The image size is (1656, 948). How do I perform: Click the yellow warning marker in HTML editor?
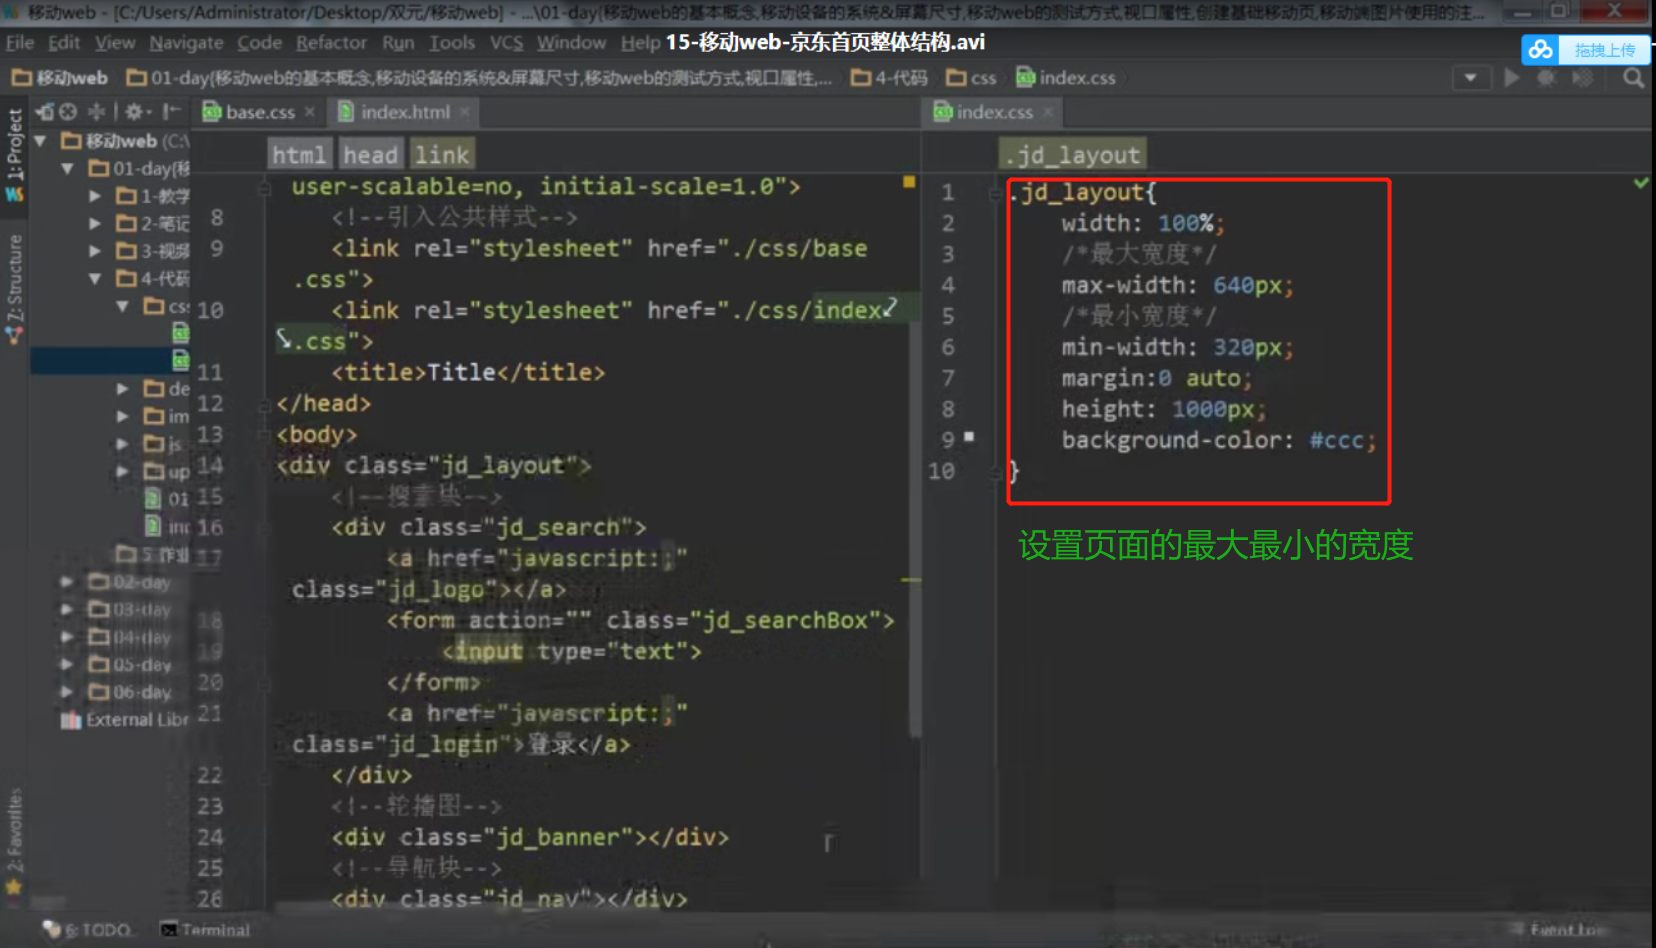(909, 182)
